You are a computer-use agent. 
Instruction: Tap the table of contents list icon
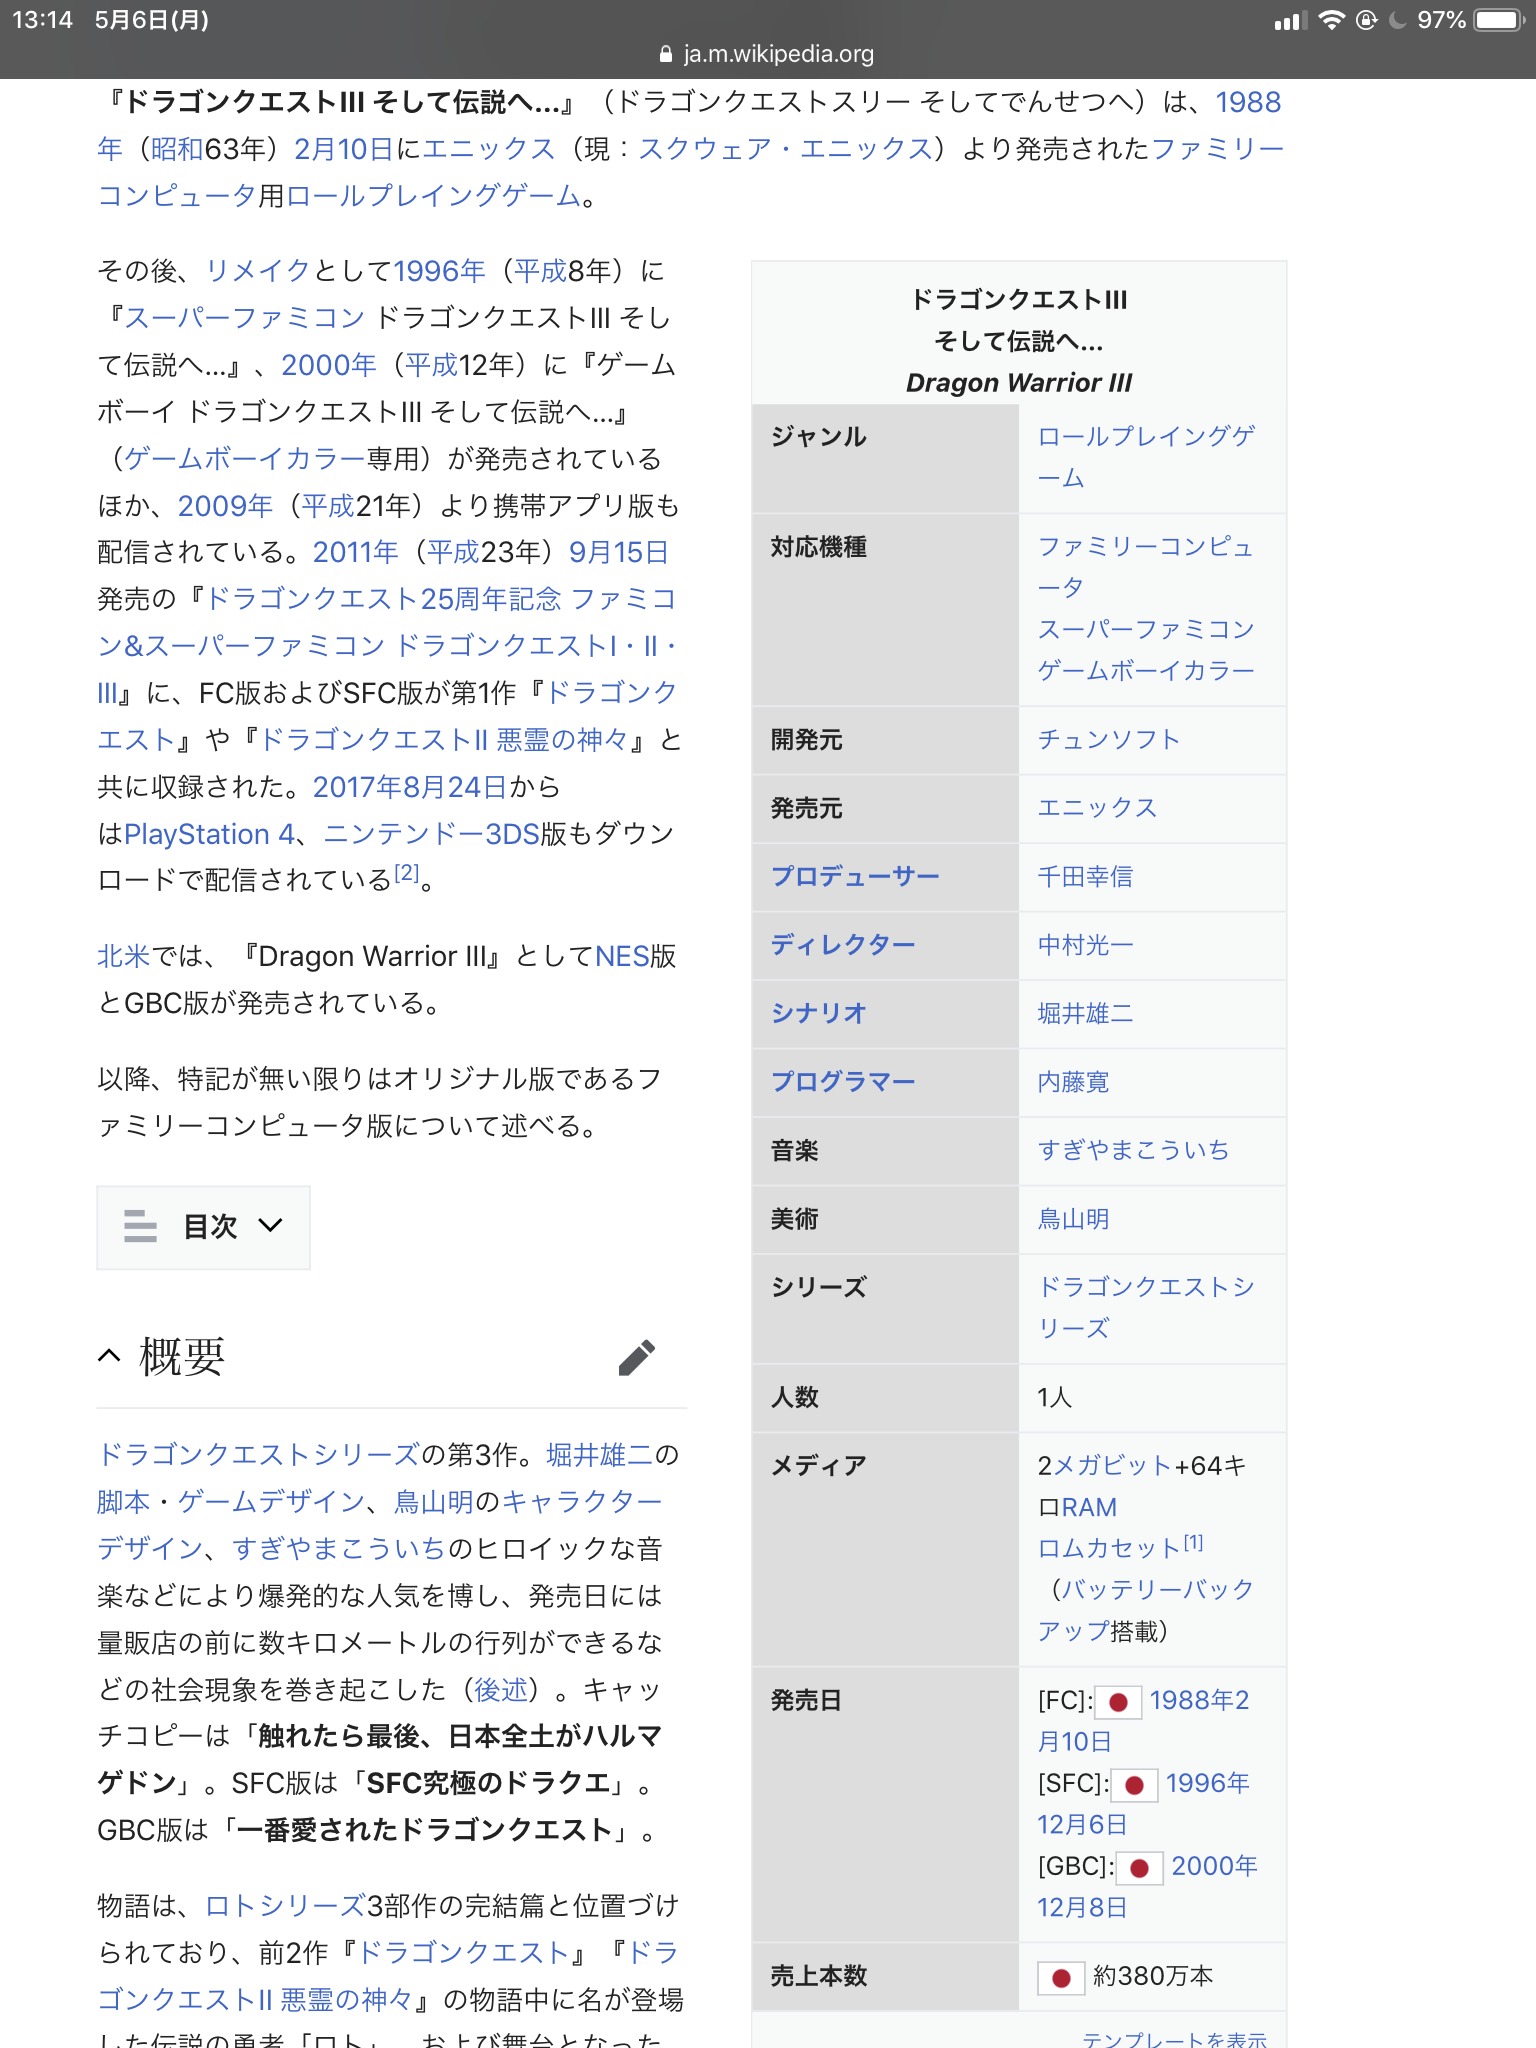[x=140, y=1226]
